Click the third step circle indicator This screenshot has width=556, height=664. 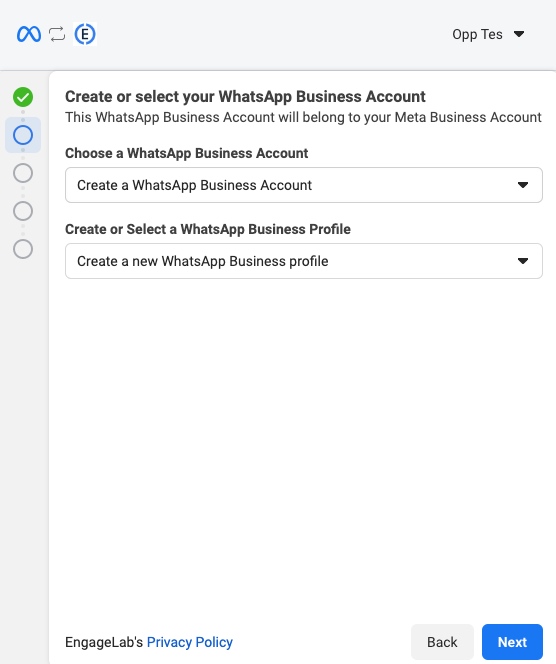23,173
